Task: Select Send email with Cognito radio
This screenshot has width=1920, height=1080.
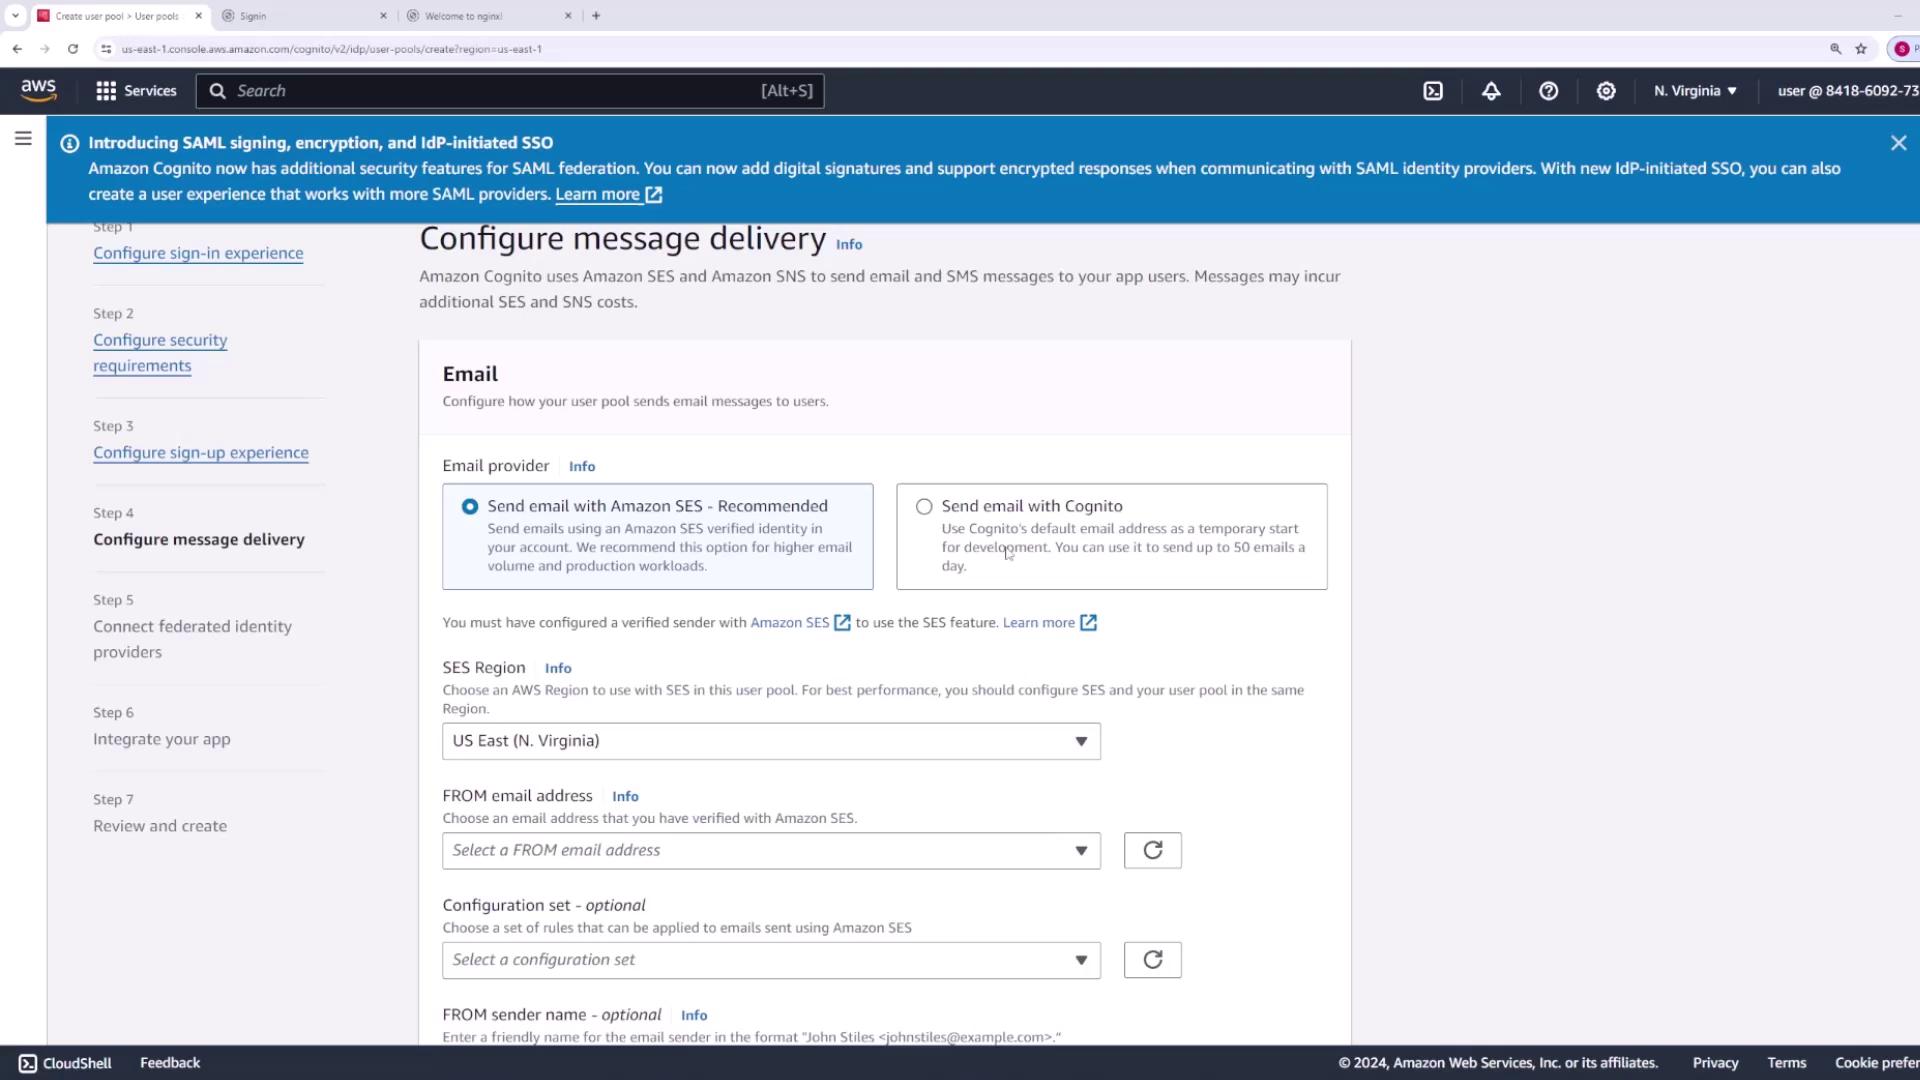Action: pyautogui.click(x=924, y=507)
